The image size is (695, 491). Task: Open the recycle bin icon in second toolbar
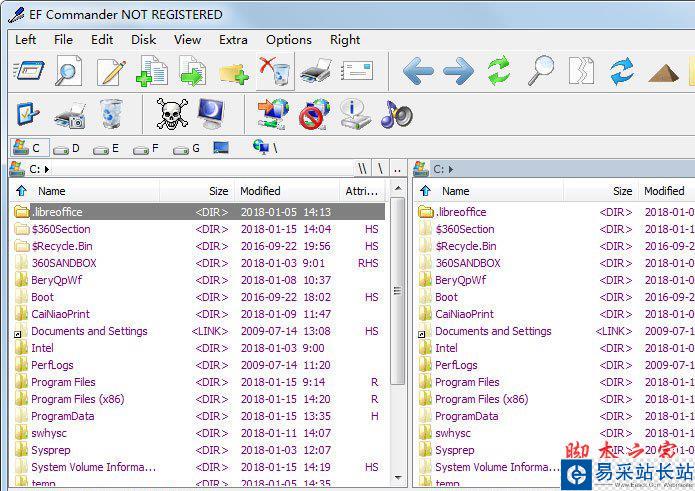[110, 114]
